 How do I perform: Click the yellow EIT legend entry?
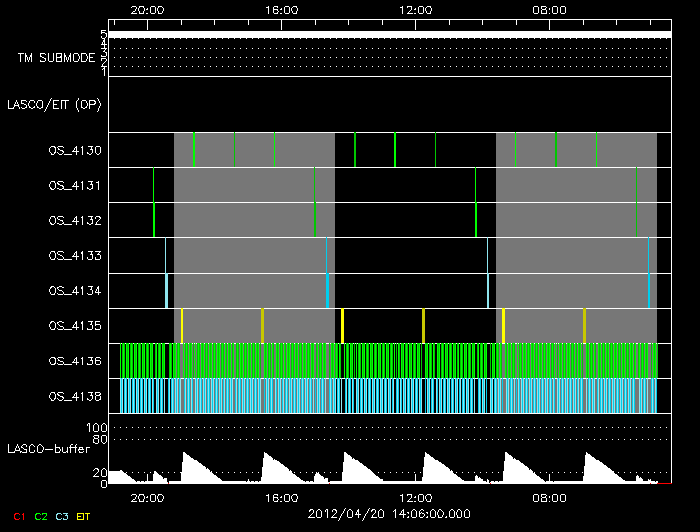[x=83, y=516]
